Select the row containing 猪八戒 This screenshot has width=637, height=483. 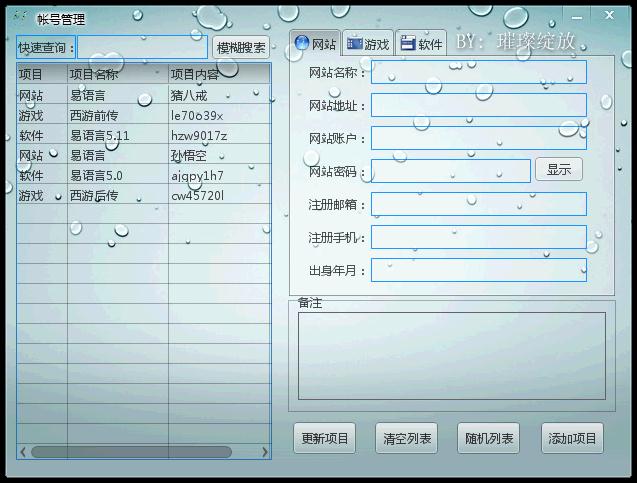click(144, 95)
